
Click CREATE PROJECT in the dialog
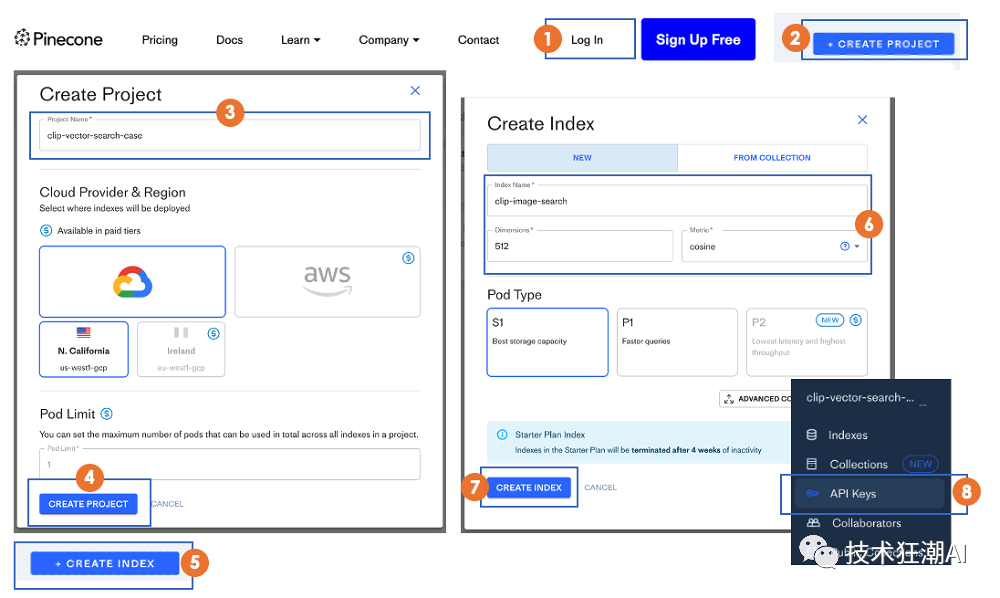(x=88, y=504)
